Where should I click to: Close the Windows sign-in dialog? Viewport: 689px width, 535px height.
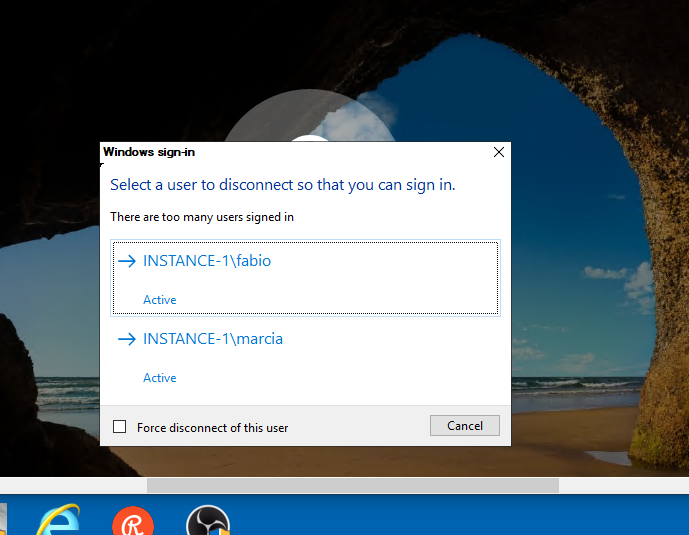pyautogui.click(x=499, y=152)
